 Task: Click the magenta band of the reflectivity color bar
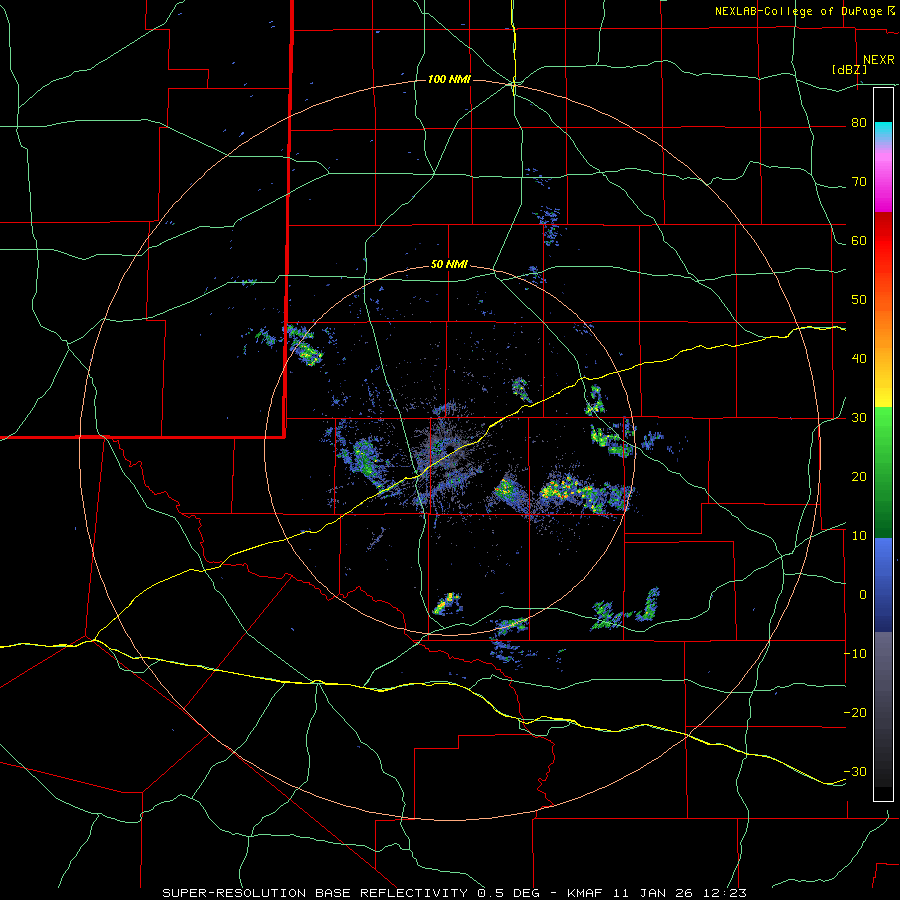883,183
